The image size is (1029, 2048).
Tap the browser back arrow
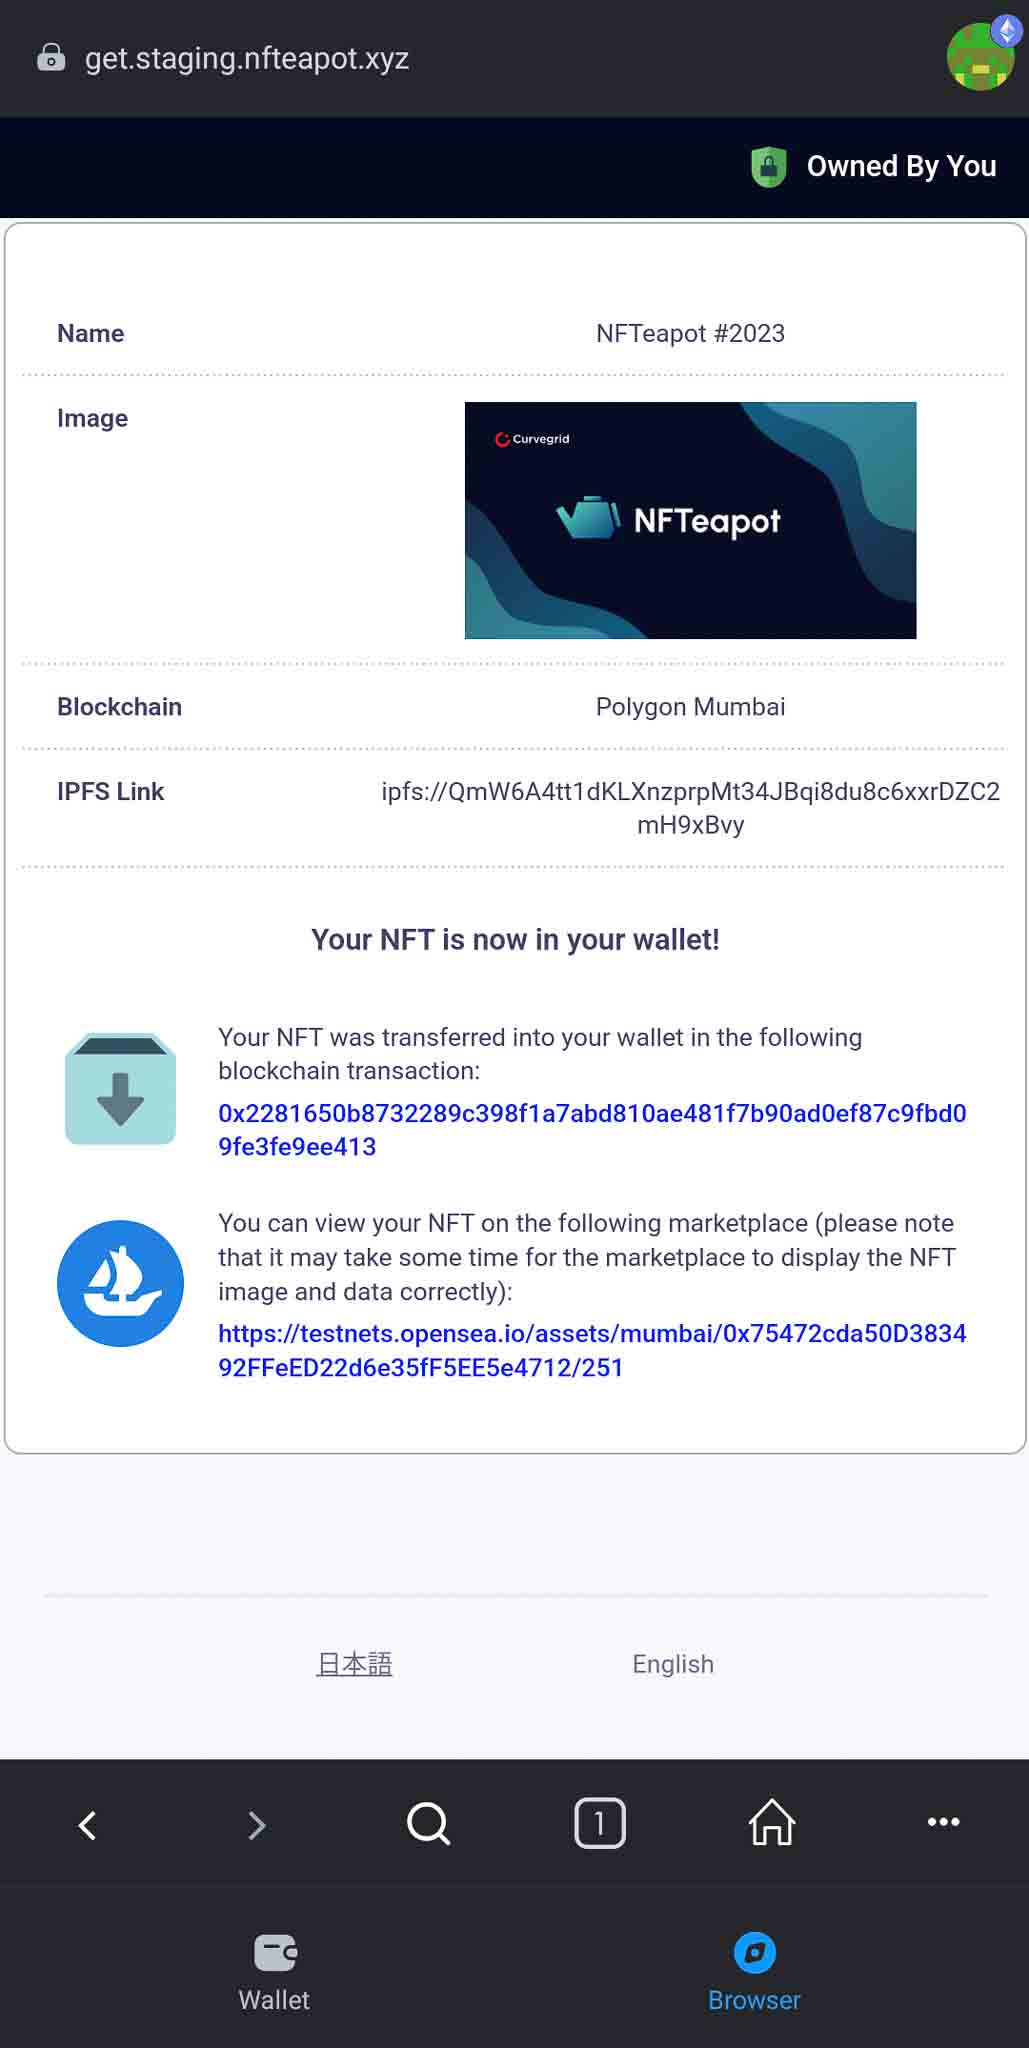tap(87, 1825)
